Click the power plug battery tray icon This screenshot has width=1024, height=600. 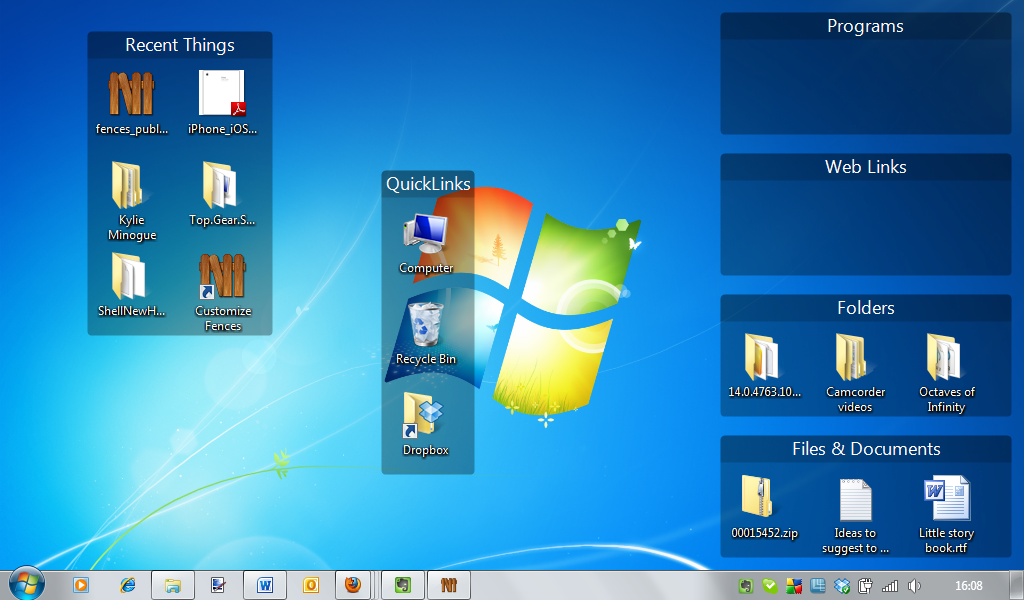(865, 586)
